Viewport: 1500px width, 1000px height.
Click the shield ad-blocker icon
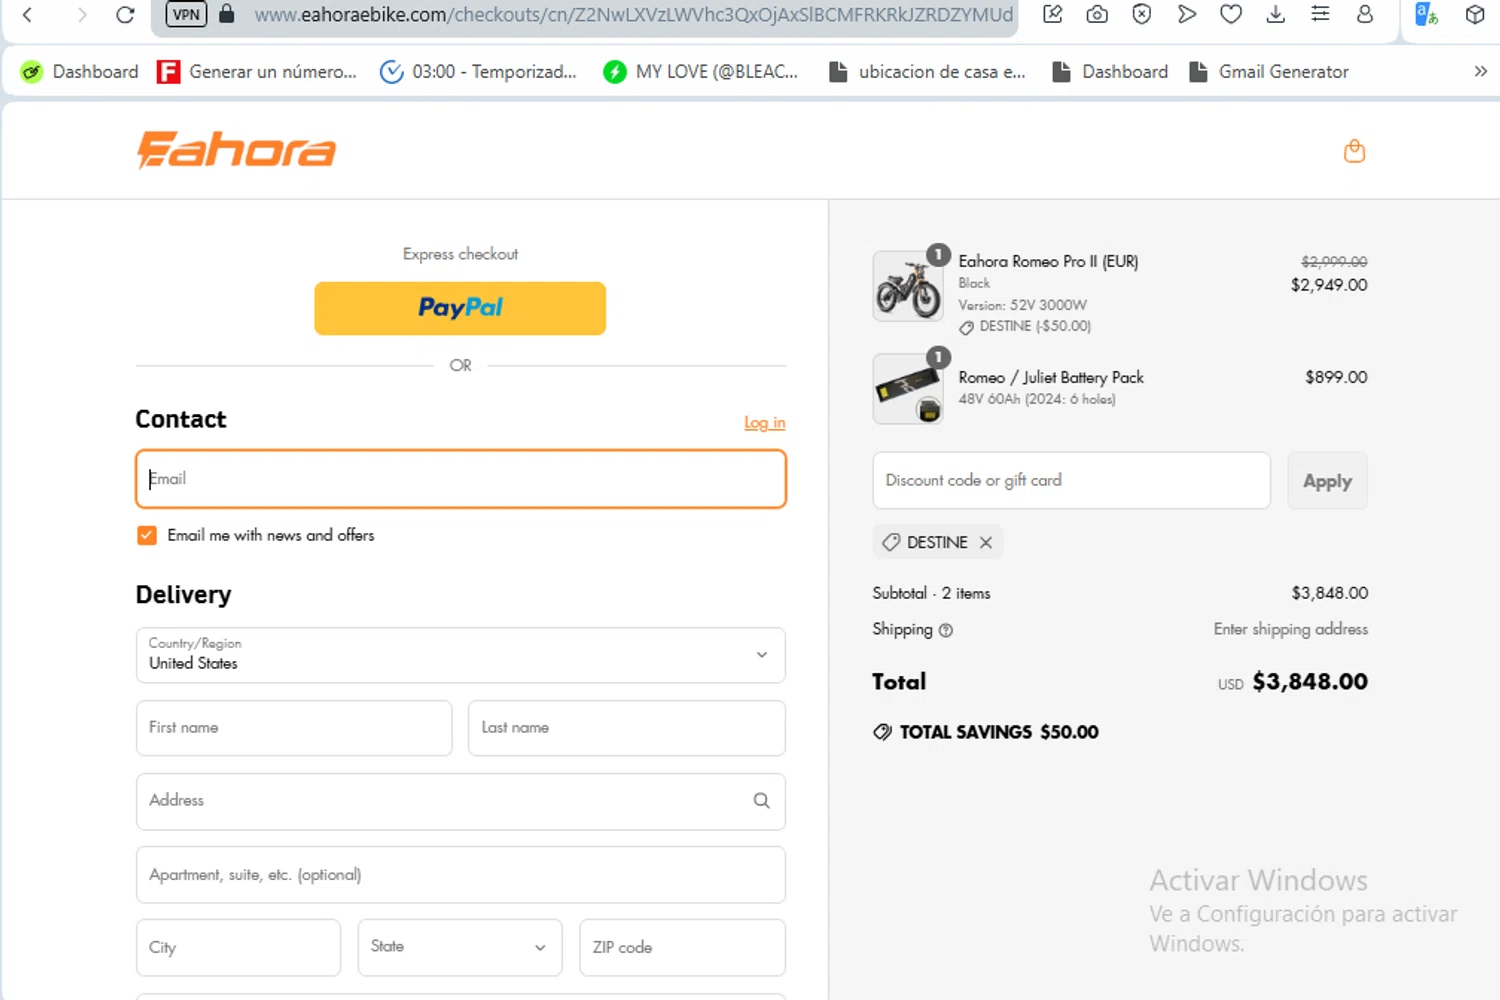point(1142,14)
